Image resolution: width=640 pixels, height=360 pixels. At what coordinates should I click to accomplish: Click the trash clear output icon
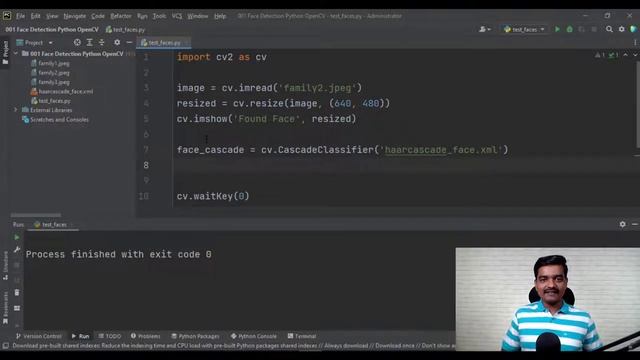[17, 293]
